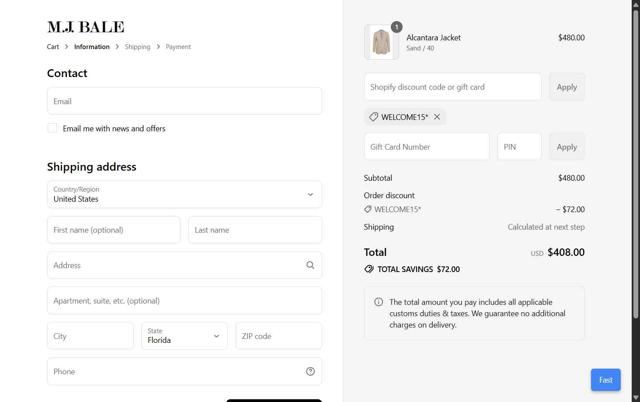Click the First name (optional) field

click(x=113, y=230)
